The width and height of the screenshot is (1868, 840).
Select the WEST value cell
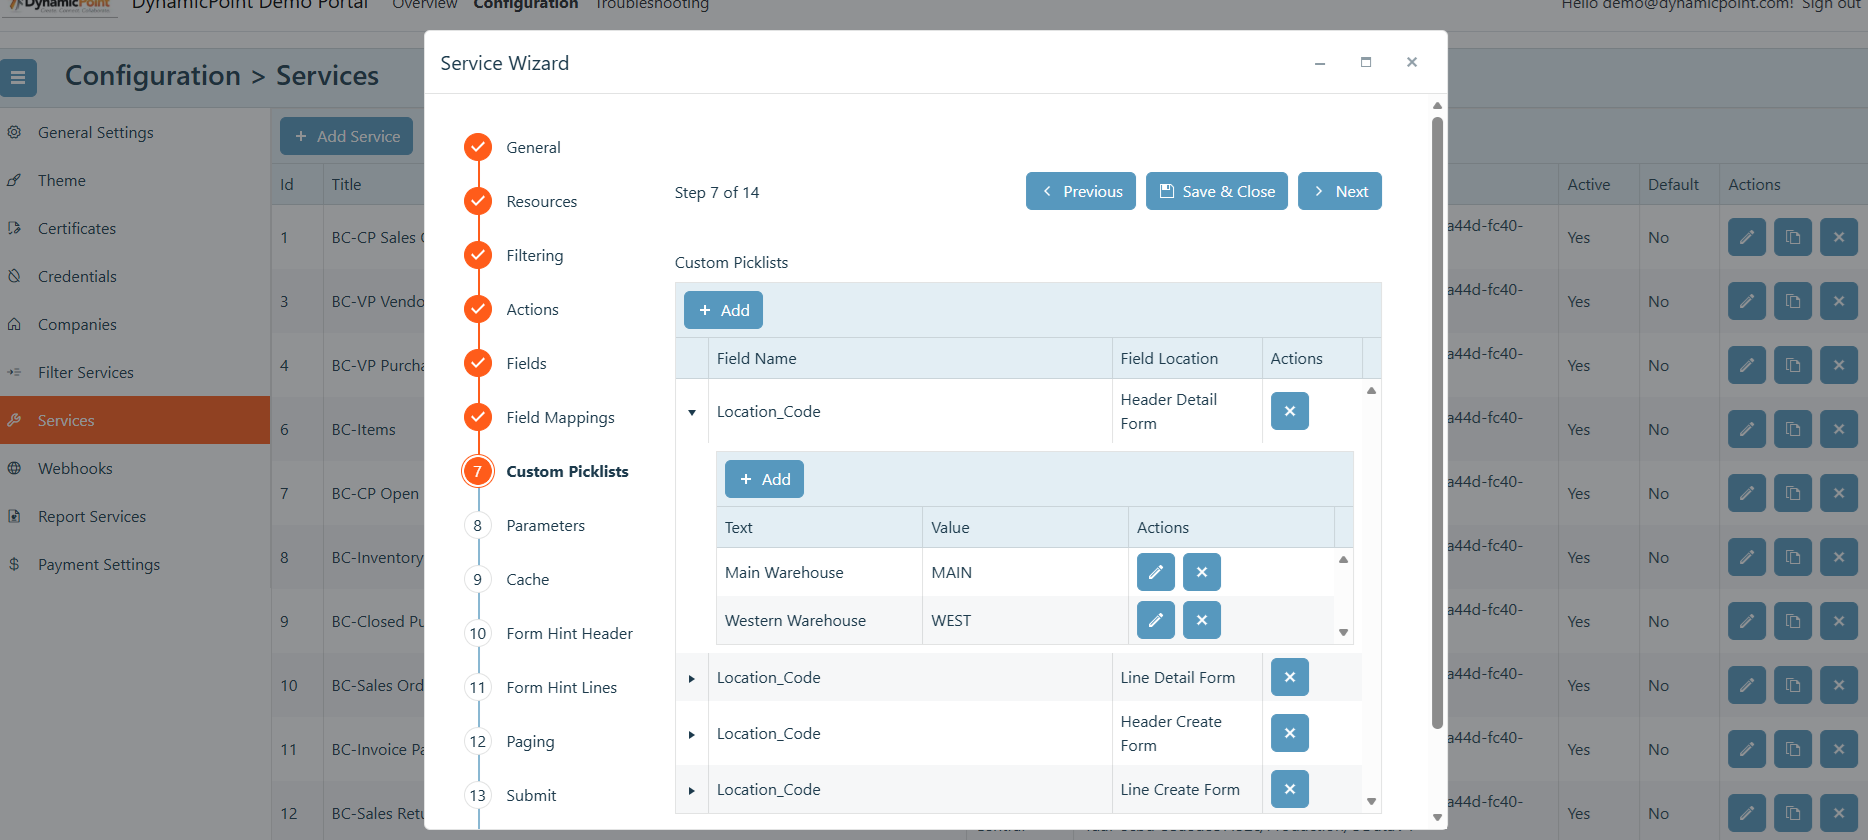tap(1025, 620)
